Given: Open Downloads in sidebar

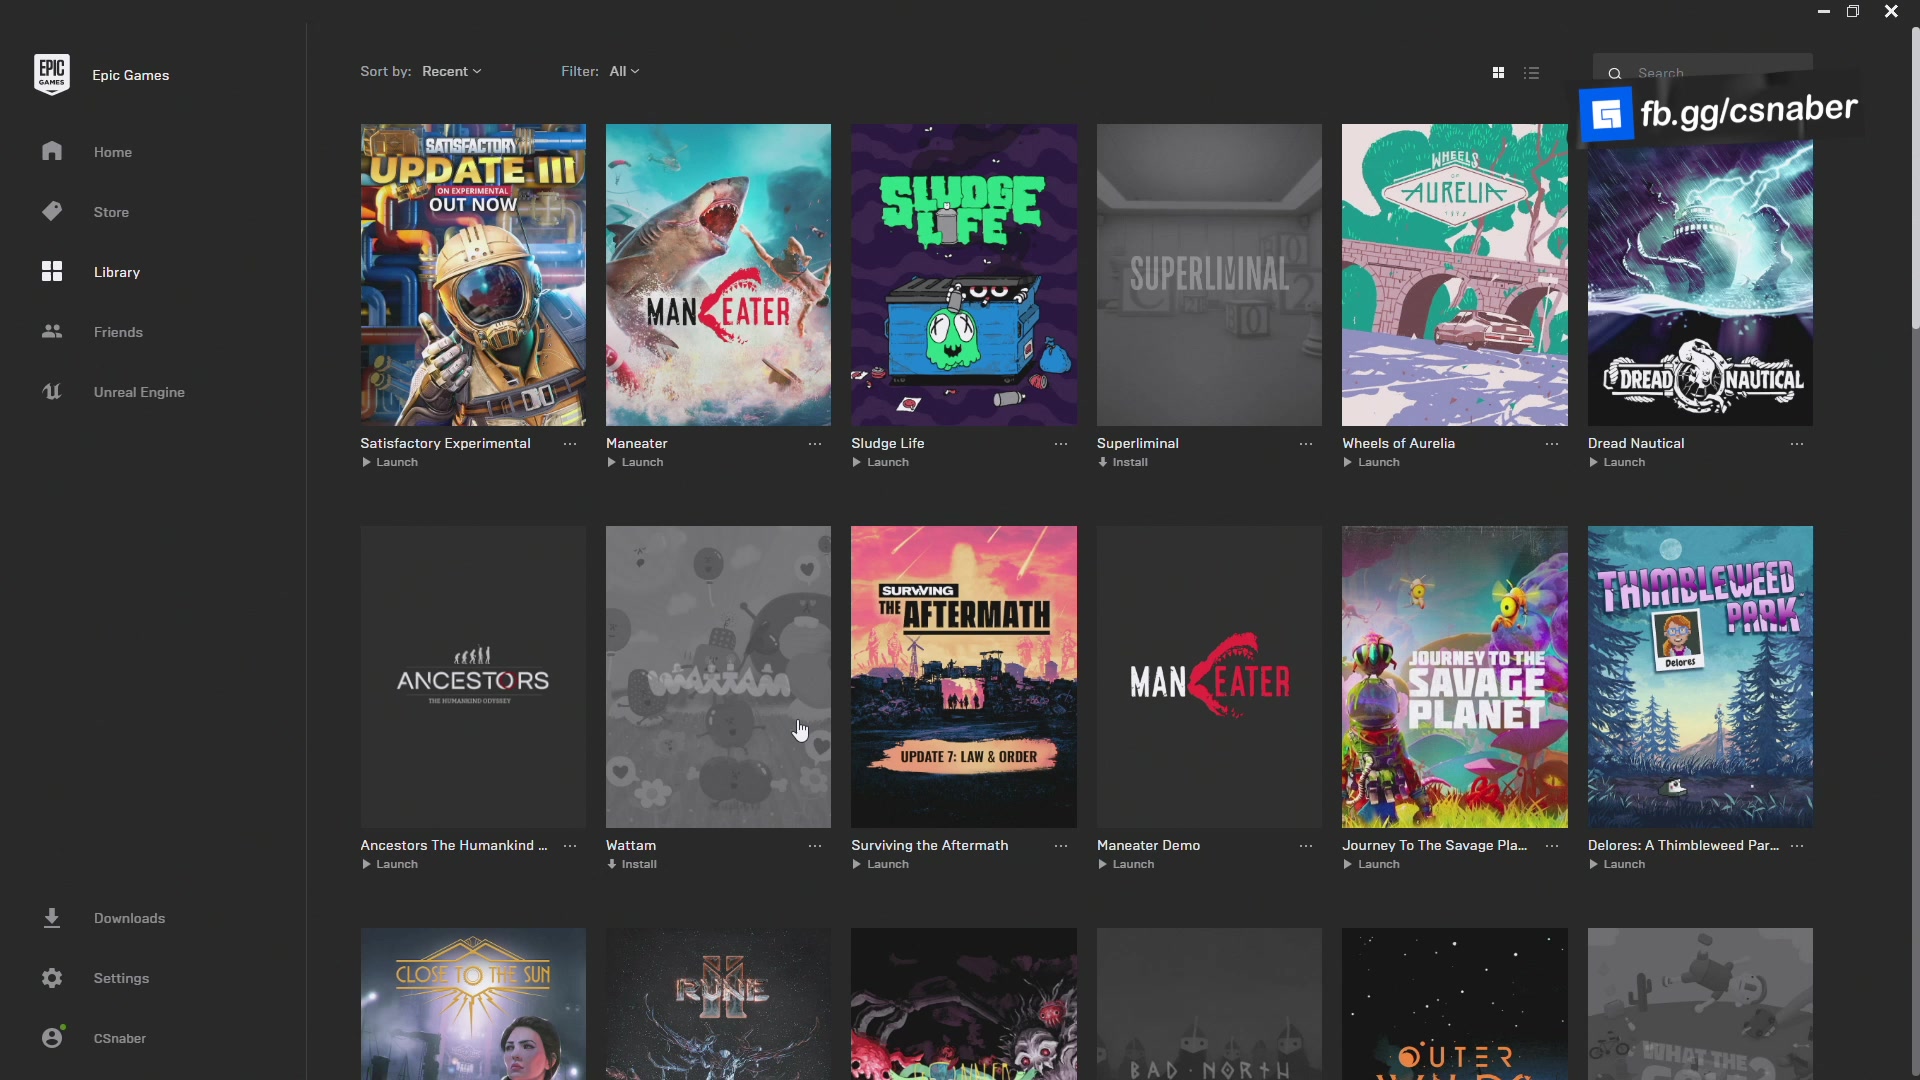Looking at the screenshot, I should point(129,918).
